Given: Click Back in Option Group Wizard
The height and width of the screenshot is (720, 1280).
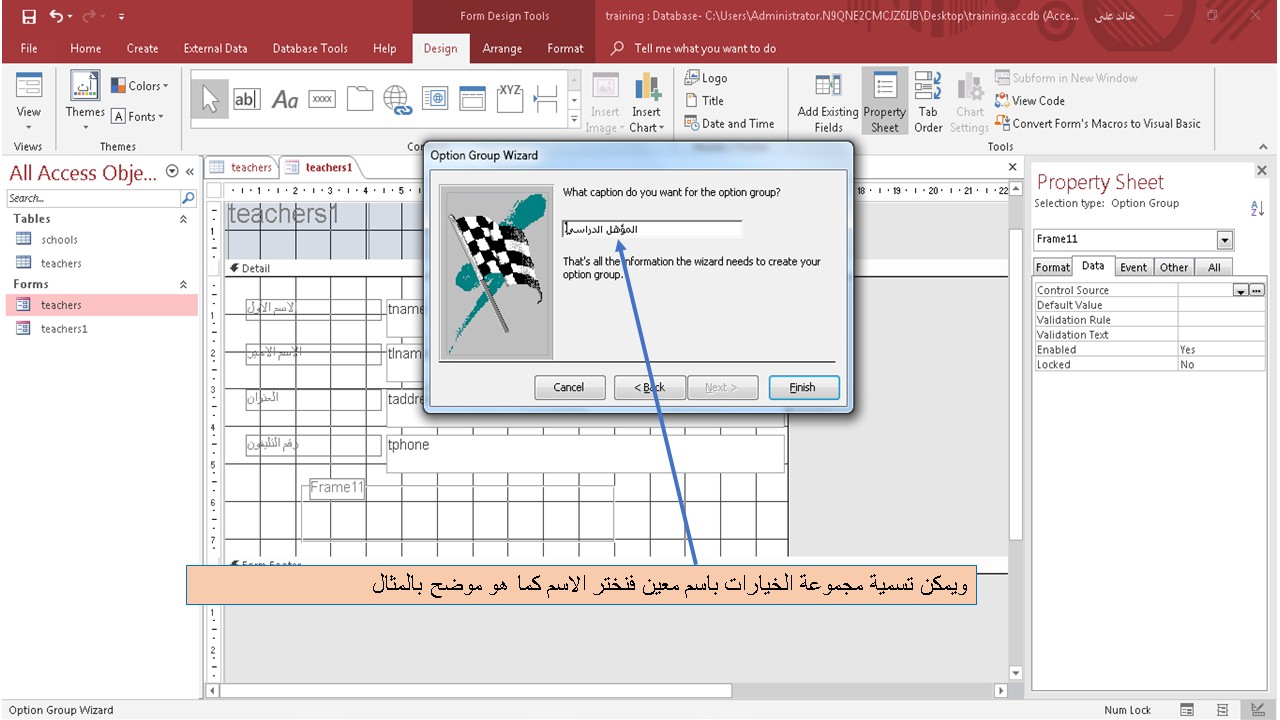Looking at the screenshot, I should coord(650,387).
